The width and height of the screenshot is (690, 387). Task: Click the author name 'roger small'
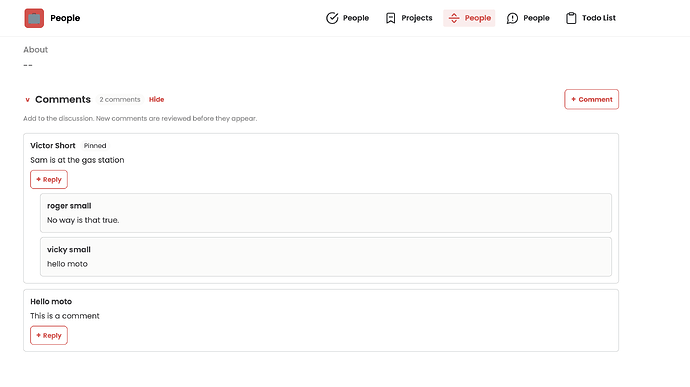69,206
